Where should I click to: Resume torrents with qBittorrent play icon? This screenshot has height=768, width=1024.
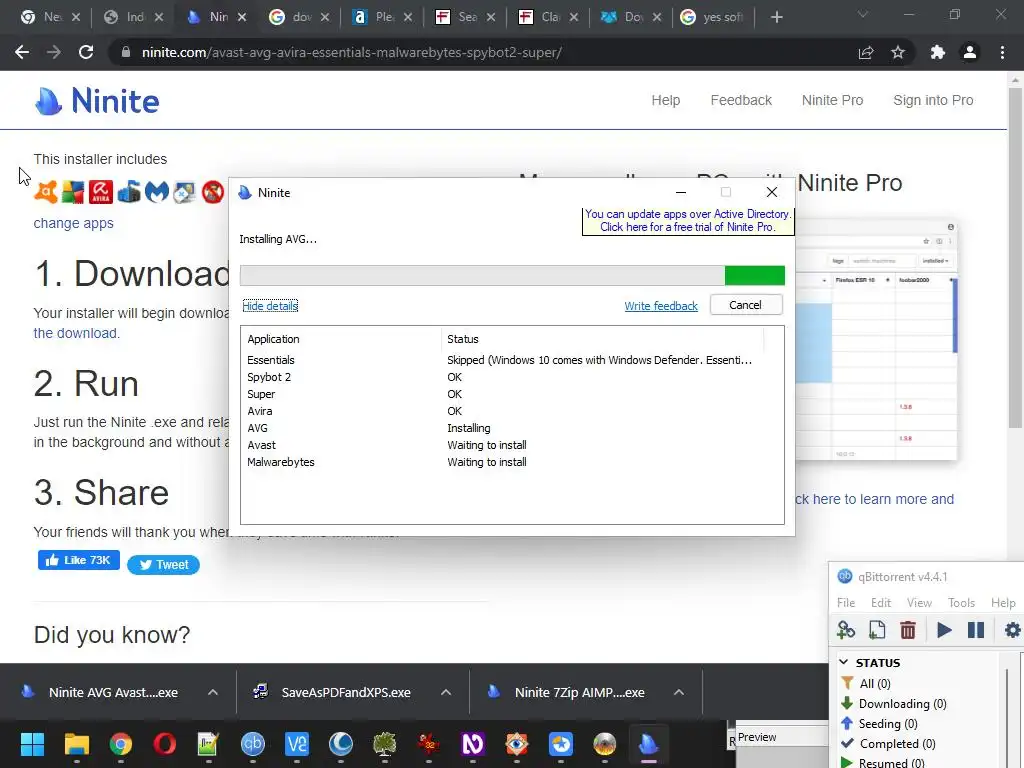coord(944,630)
